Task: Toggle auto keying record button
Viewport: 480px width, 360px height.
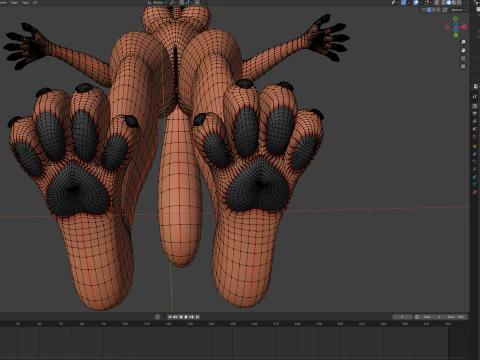Action: click(158, 317)
